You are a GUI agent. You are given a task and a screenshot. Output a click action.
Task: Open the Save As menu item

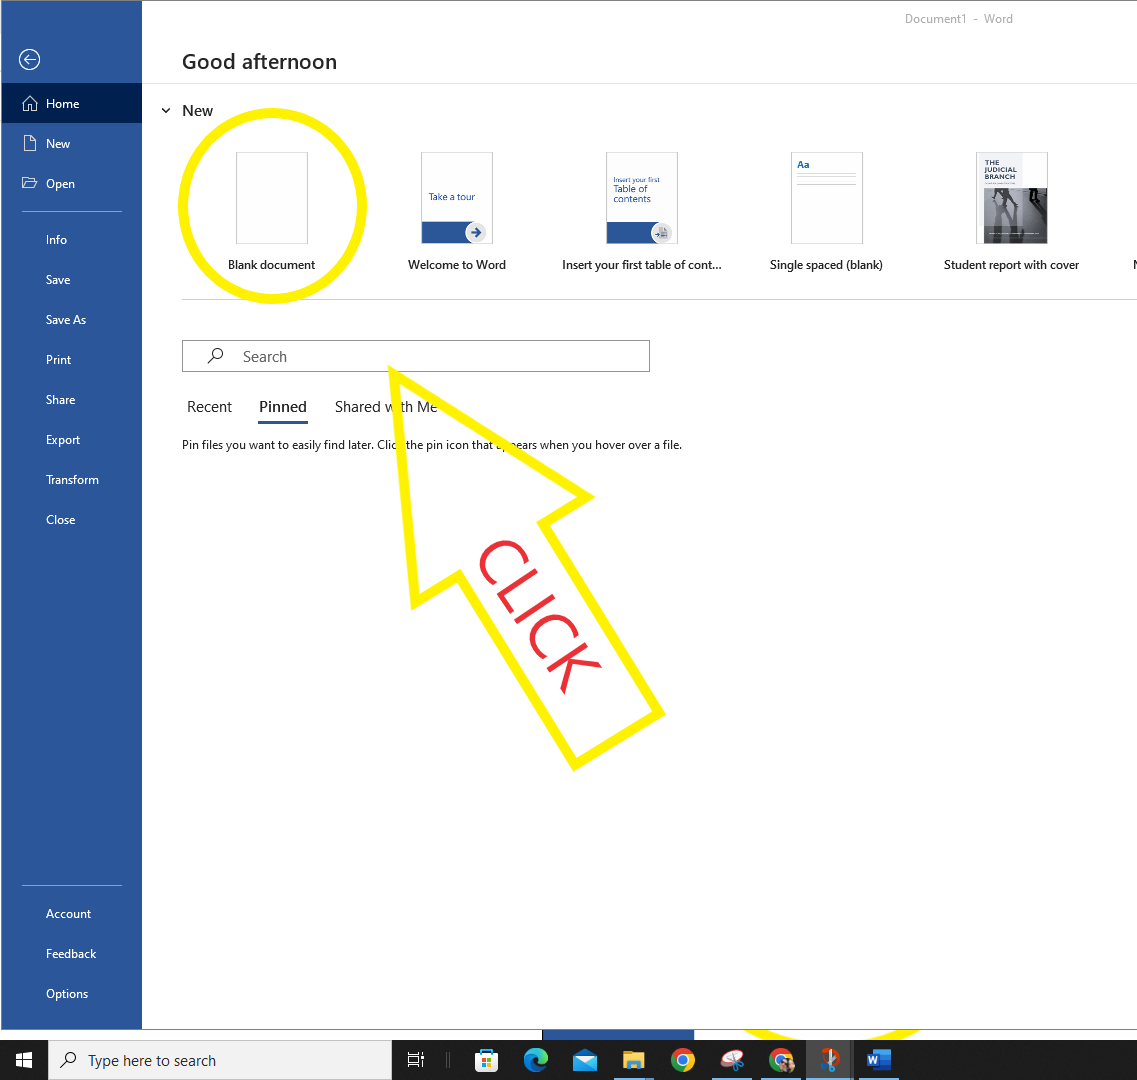click(66, 320)
